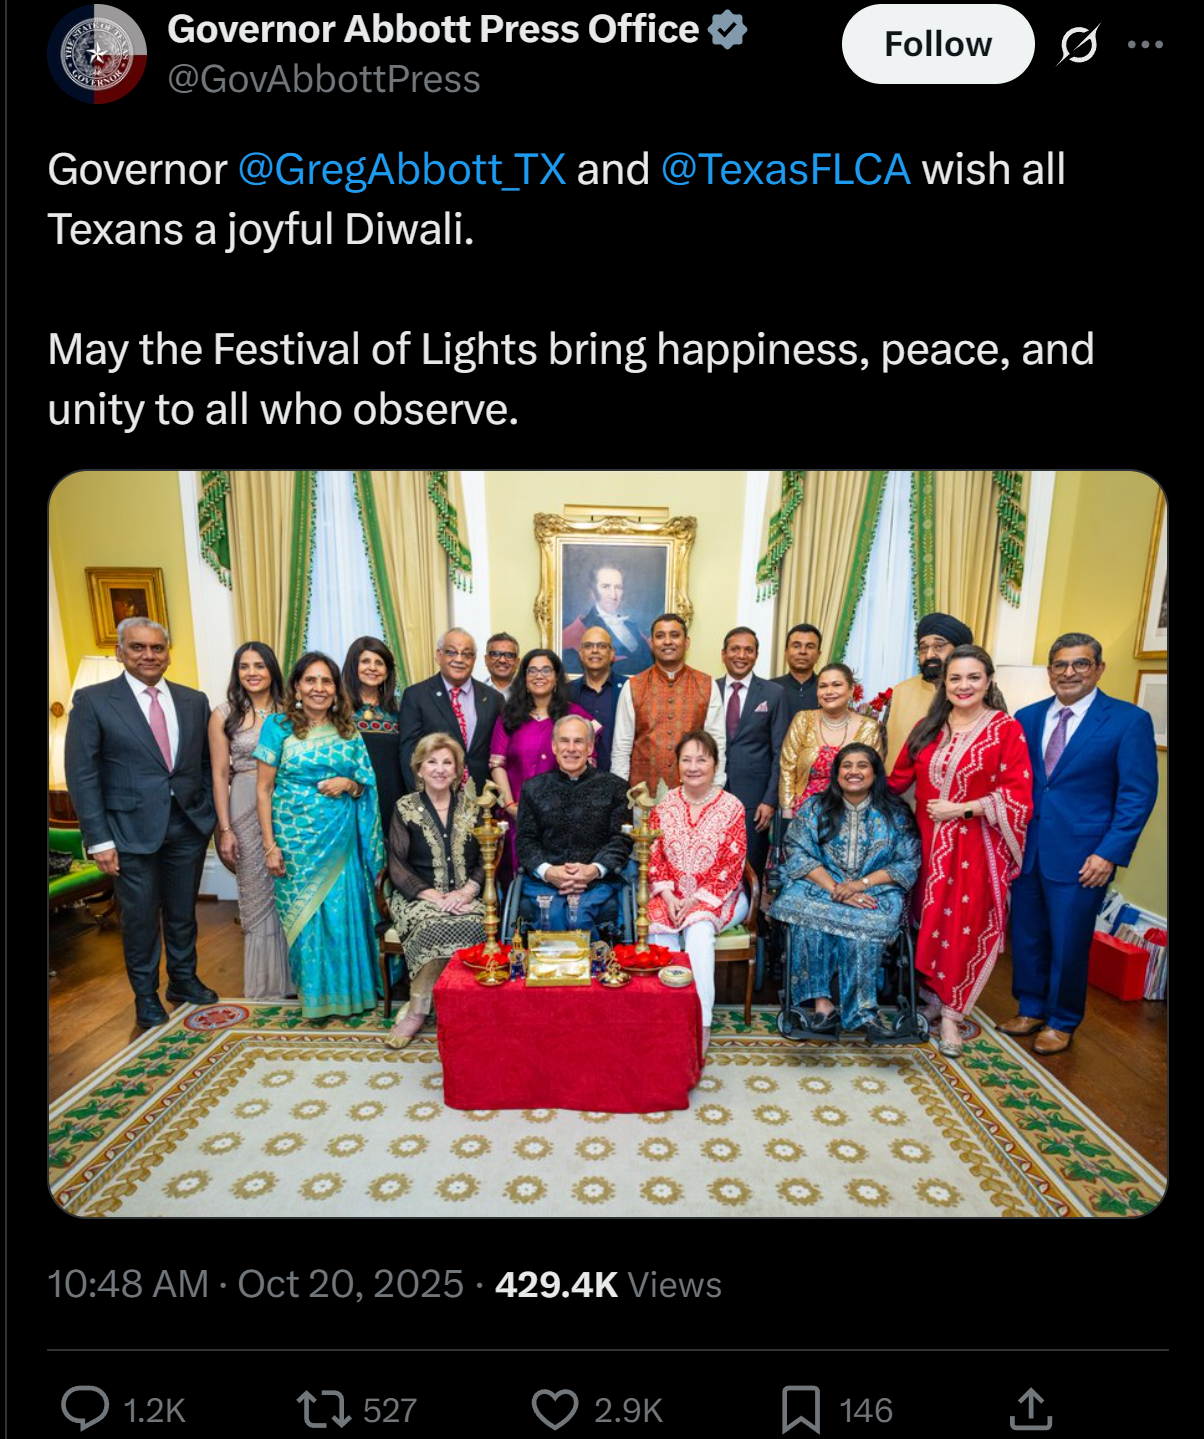Click the @GovAbbottPress handle
This screenshot has height=1439, width=1204.
[x=324, y=79]
